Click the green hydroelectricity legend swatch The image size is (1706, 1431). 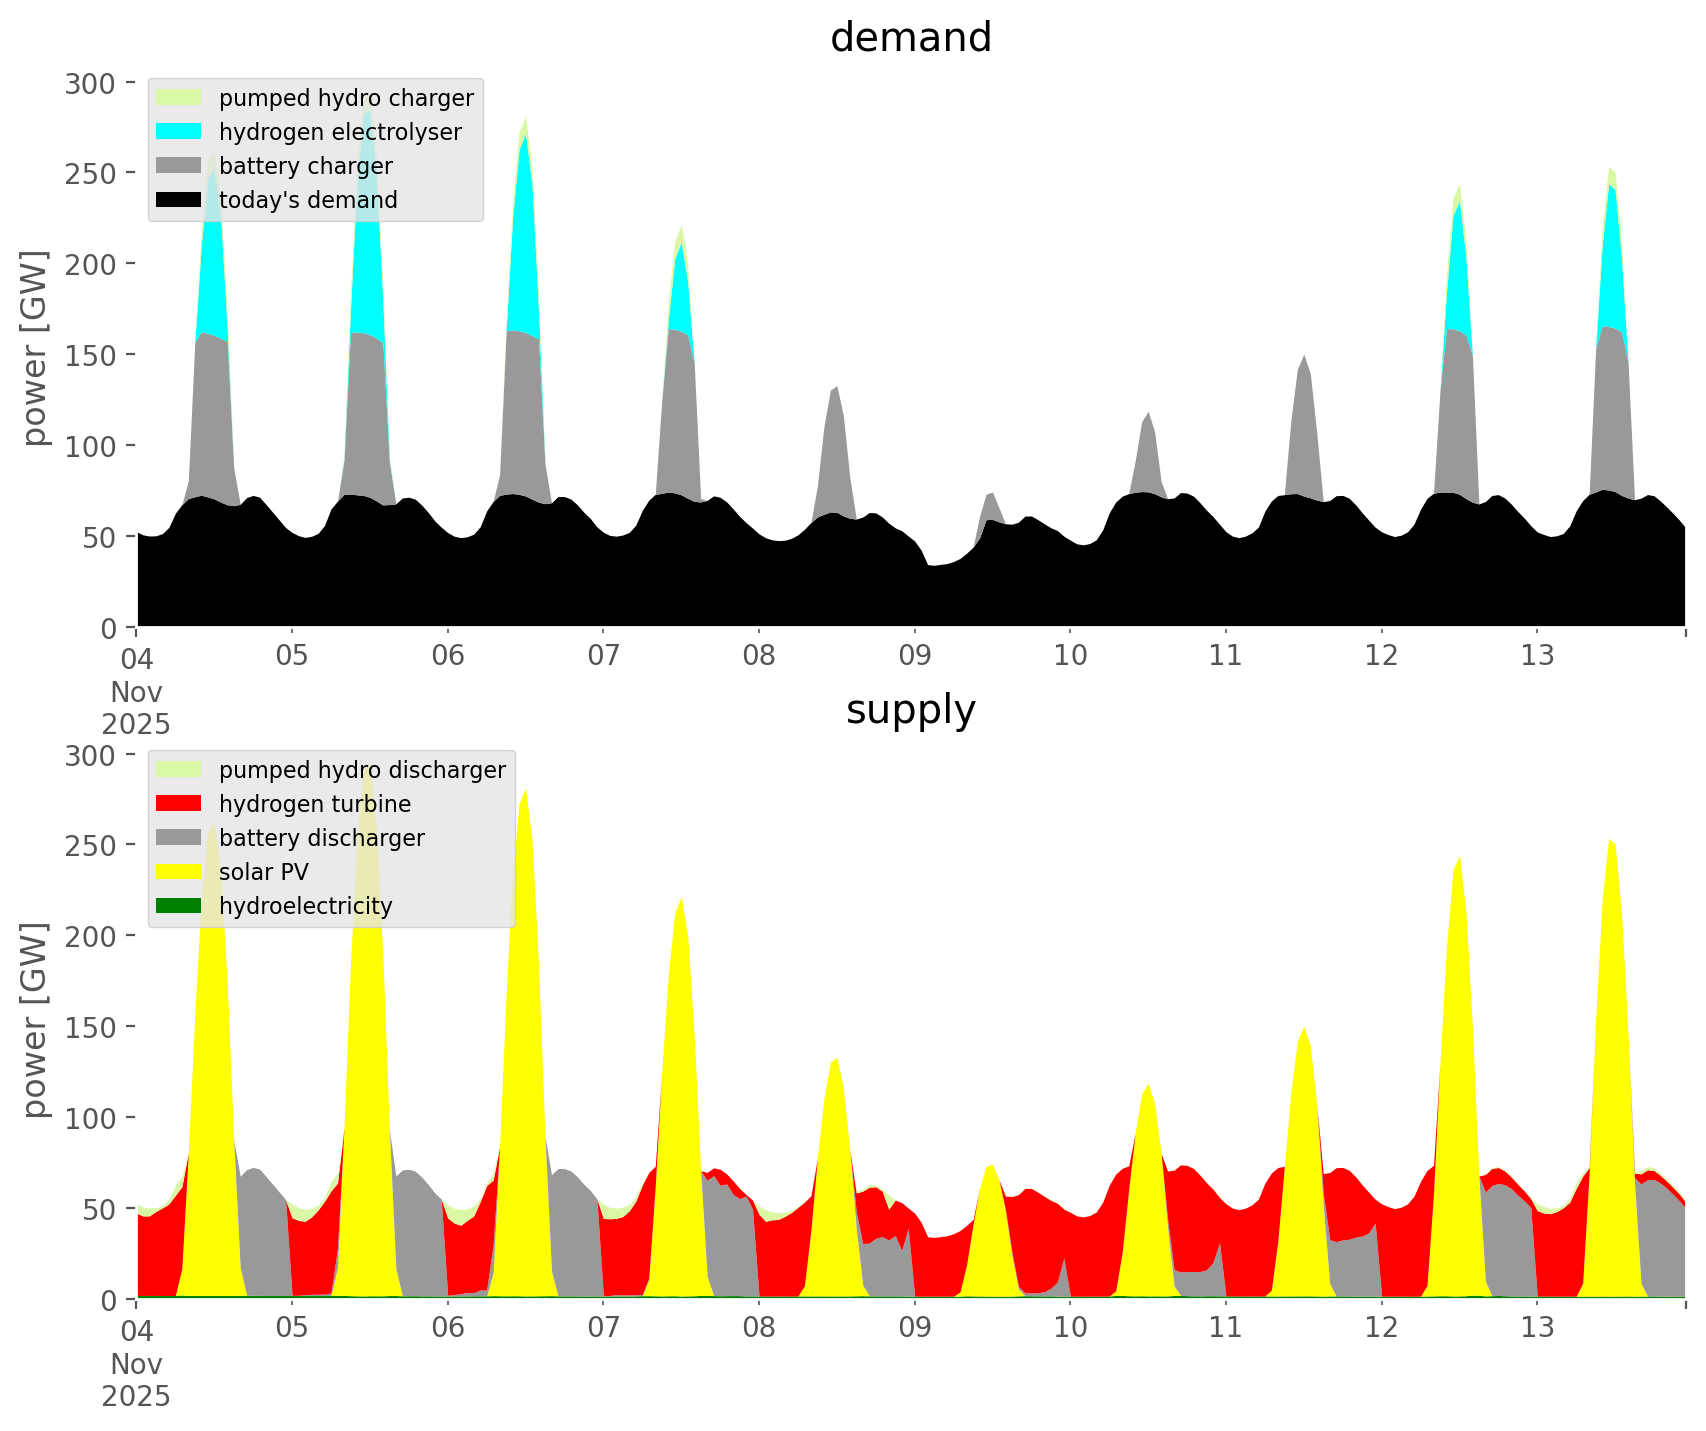180,906
